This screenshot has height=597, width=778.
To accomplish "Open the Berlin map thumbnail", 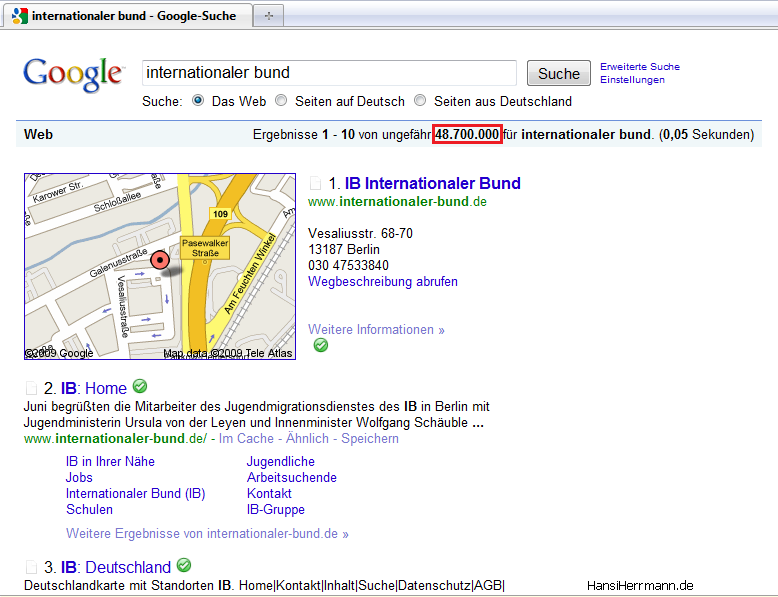I will [160, 266].
